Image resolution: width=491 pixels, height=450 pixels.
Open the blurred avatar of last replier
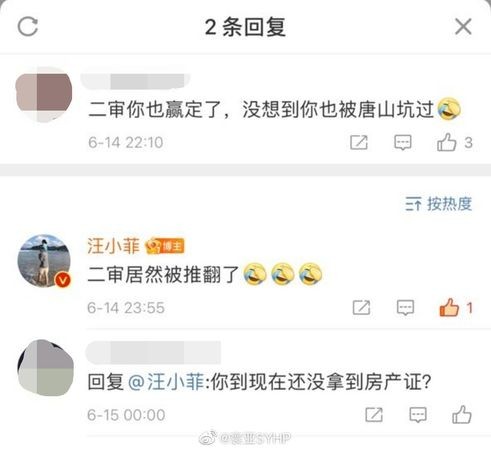pyautogui.click(x=45, y=368)
